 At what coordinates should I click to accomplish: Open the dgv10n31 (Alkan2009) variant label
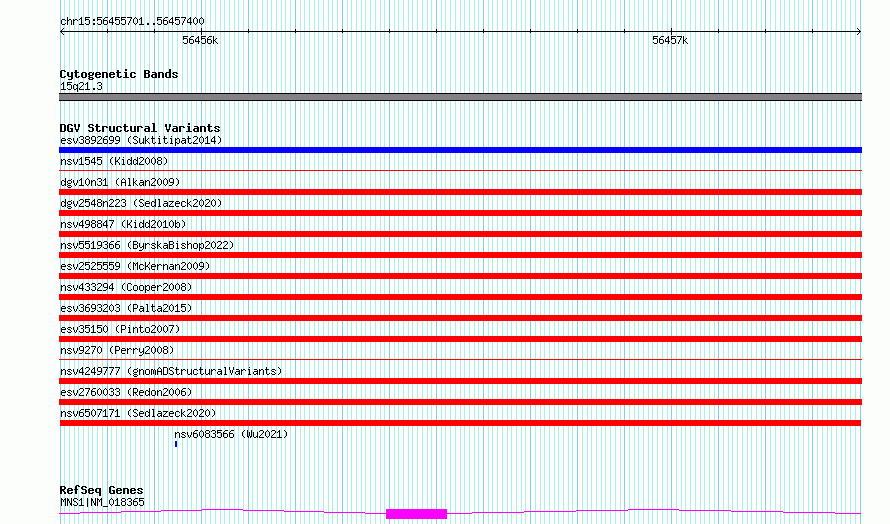[120, 182]
